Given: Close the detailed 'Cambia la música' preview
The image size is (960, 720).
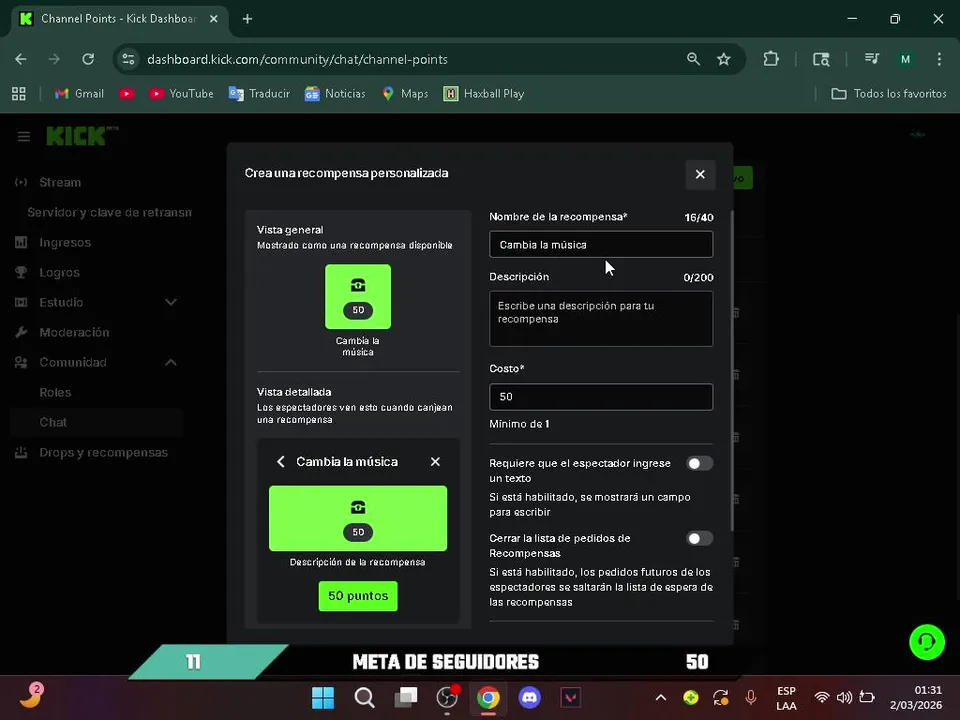Looking at the screenshot, I should tap(435, 462).
